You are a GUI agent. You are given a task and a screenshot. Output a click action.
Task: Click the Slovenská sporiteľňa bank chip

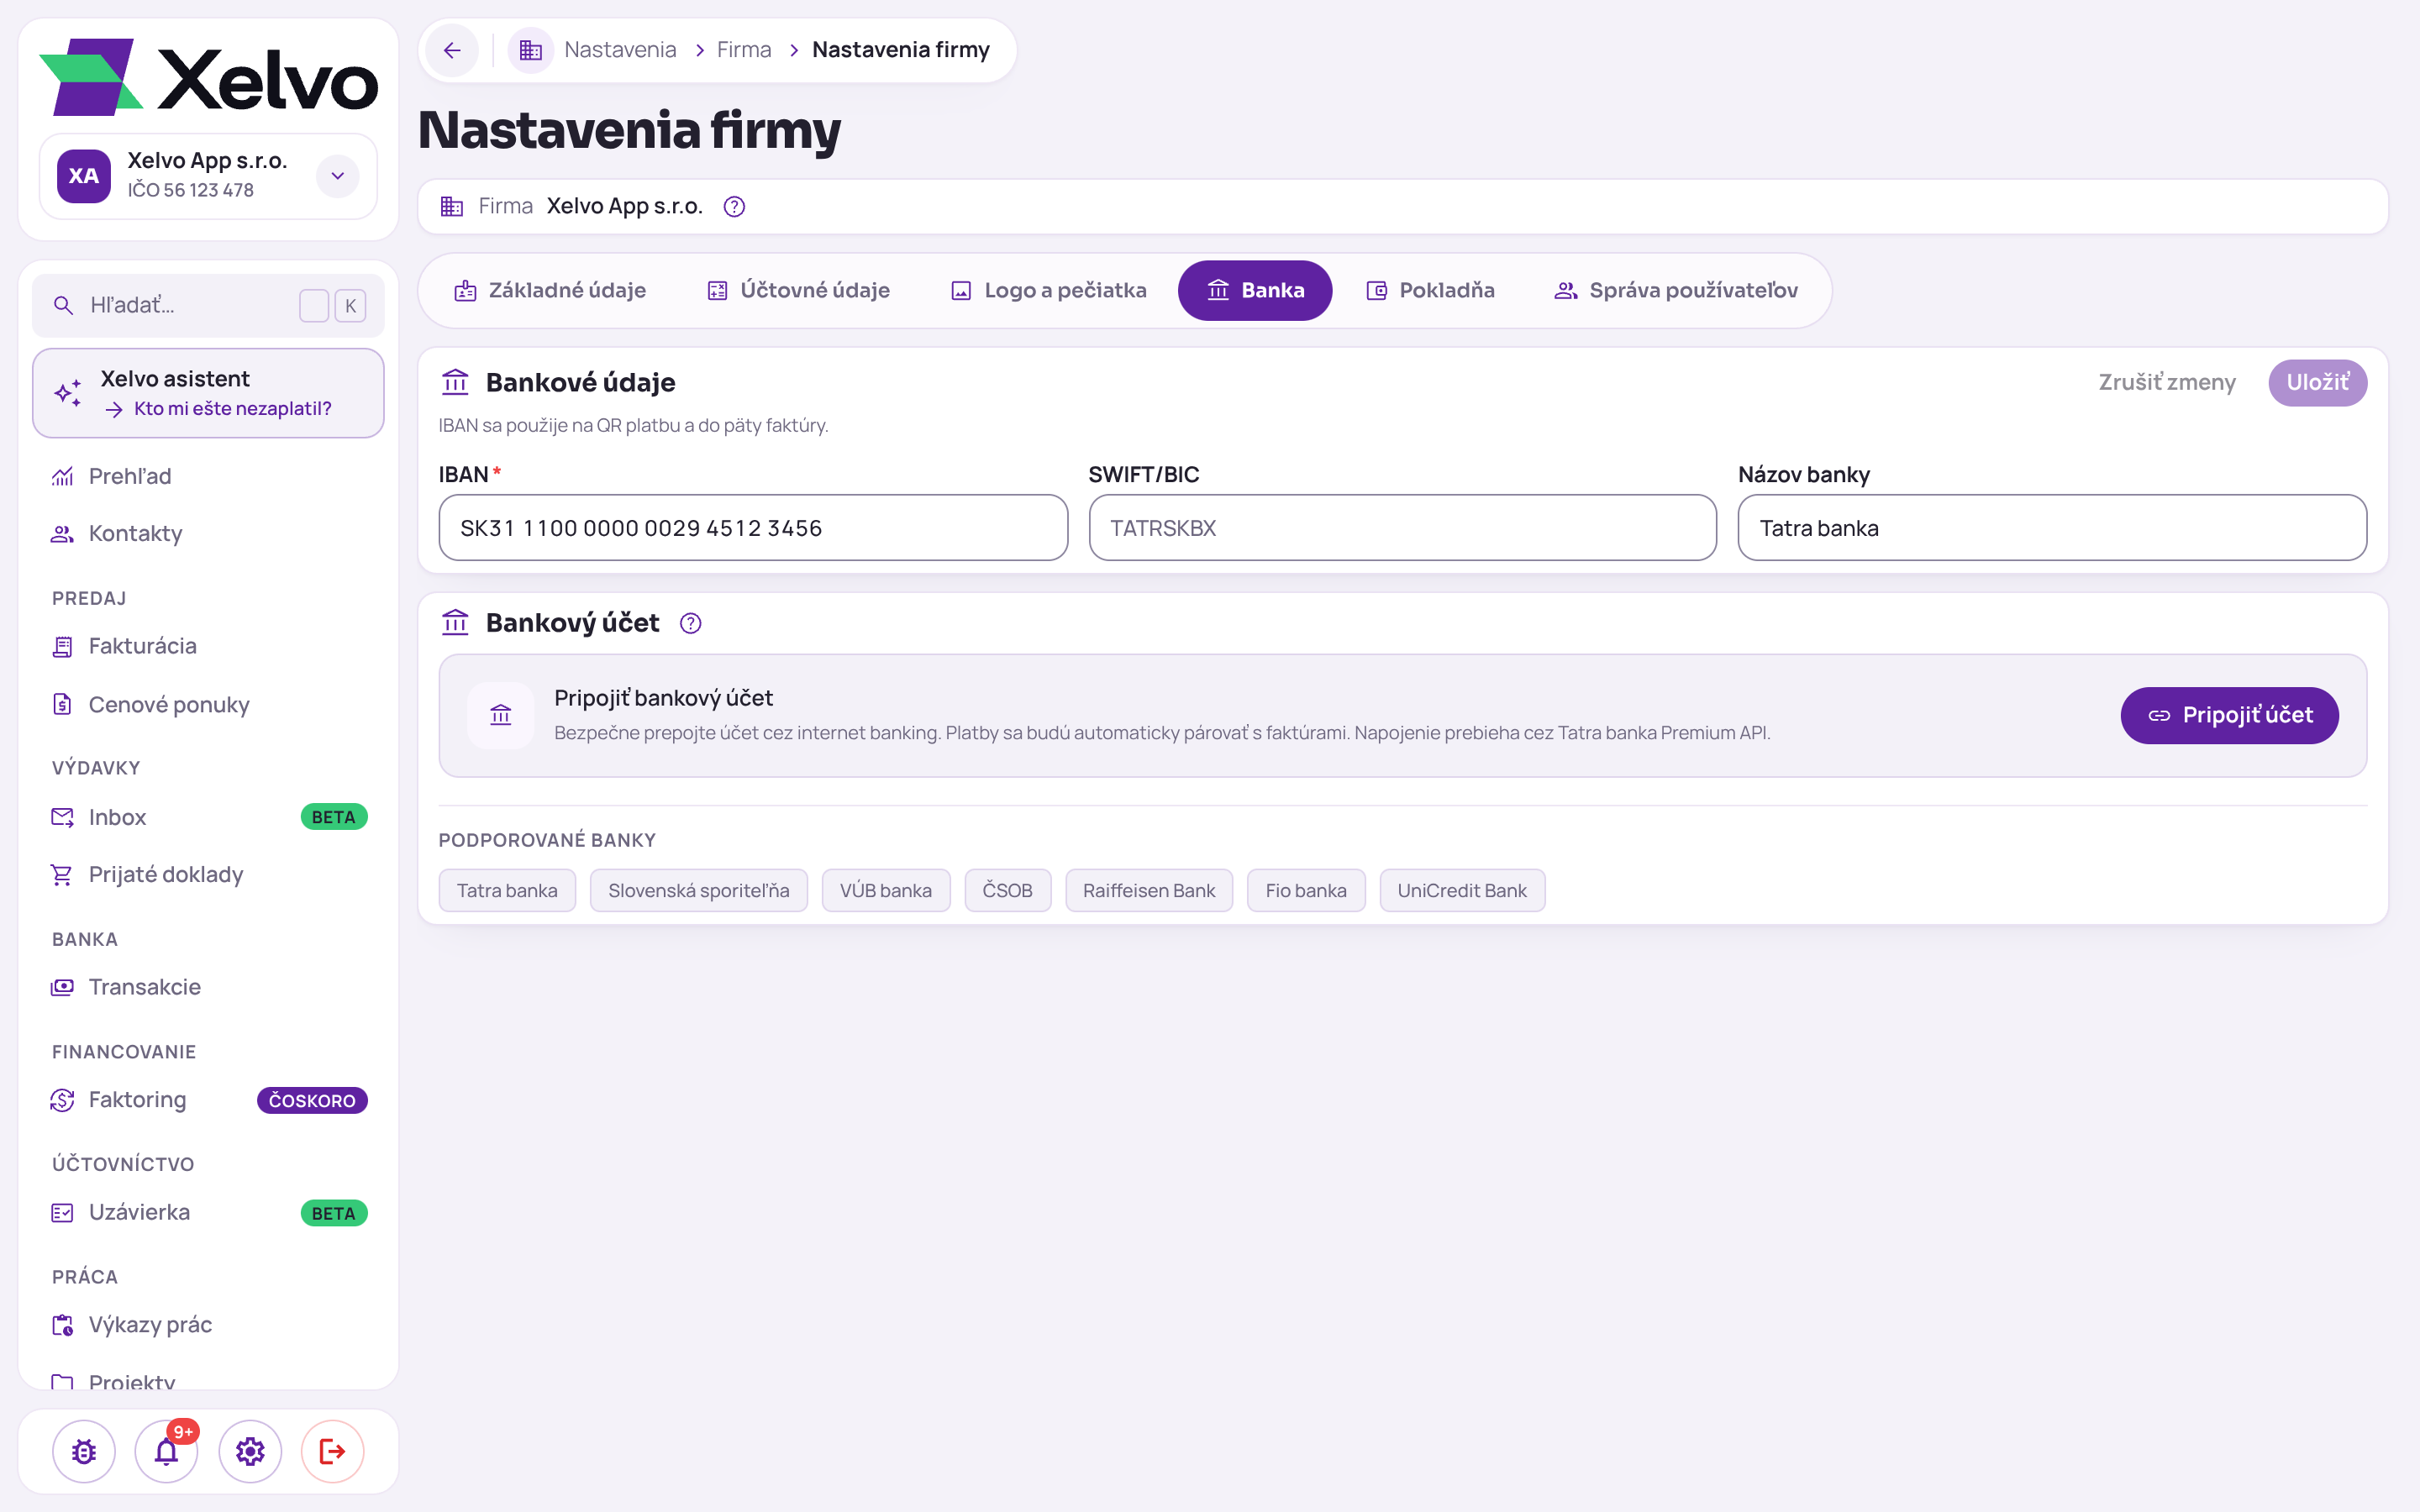click(x=698, y=890)
